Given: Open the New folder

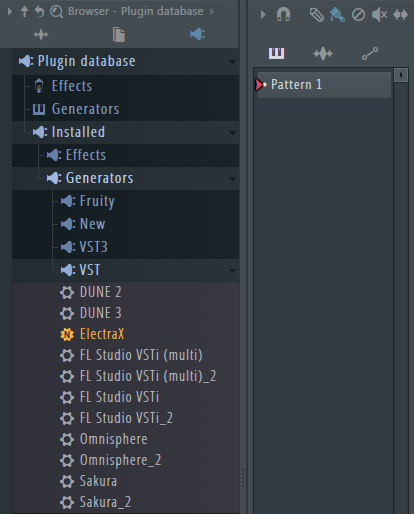Looking at the screenshot, I should tap(125, 224).
